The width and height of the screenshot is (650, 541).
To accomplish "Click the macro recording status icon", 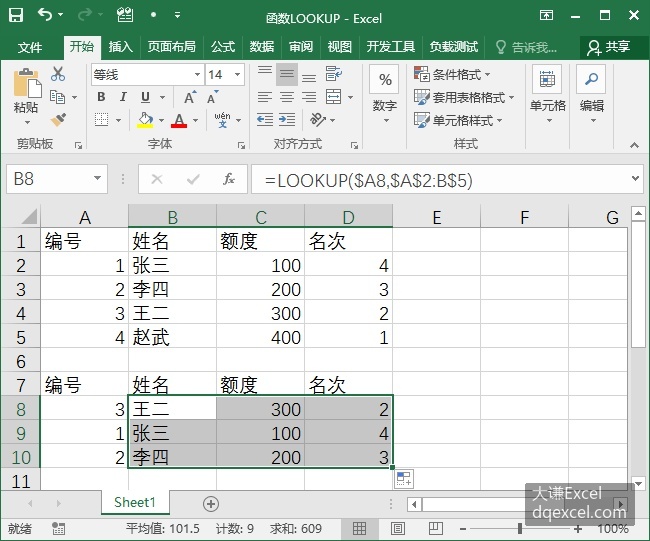I will tap(58, 529).
